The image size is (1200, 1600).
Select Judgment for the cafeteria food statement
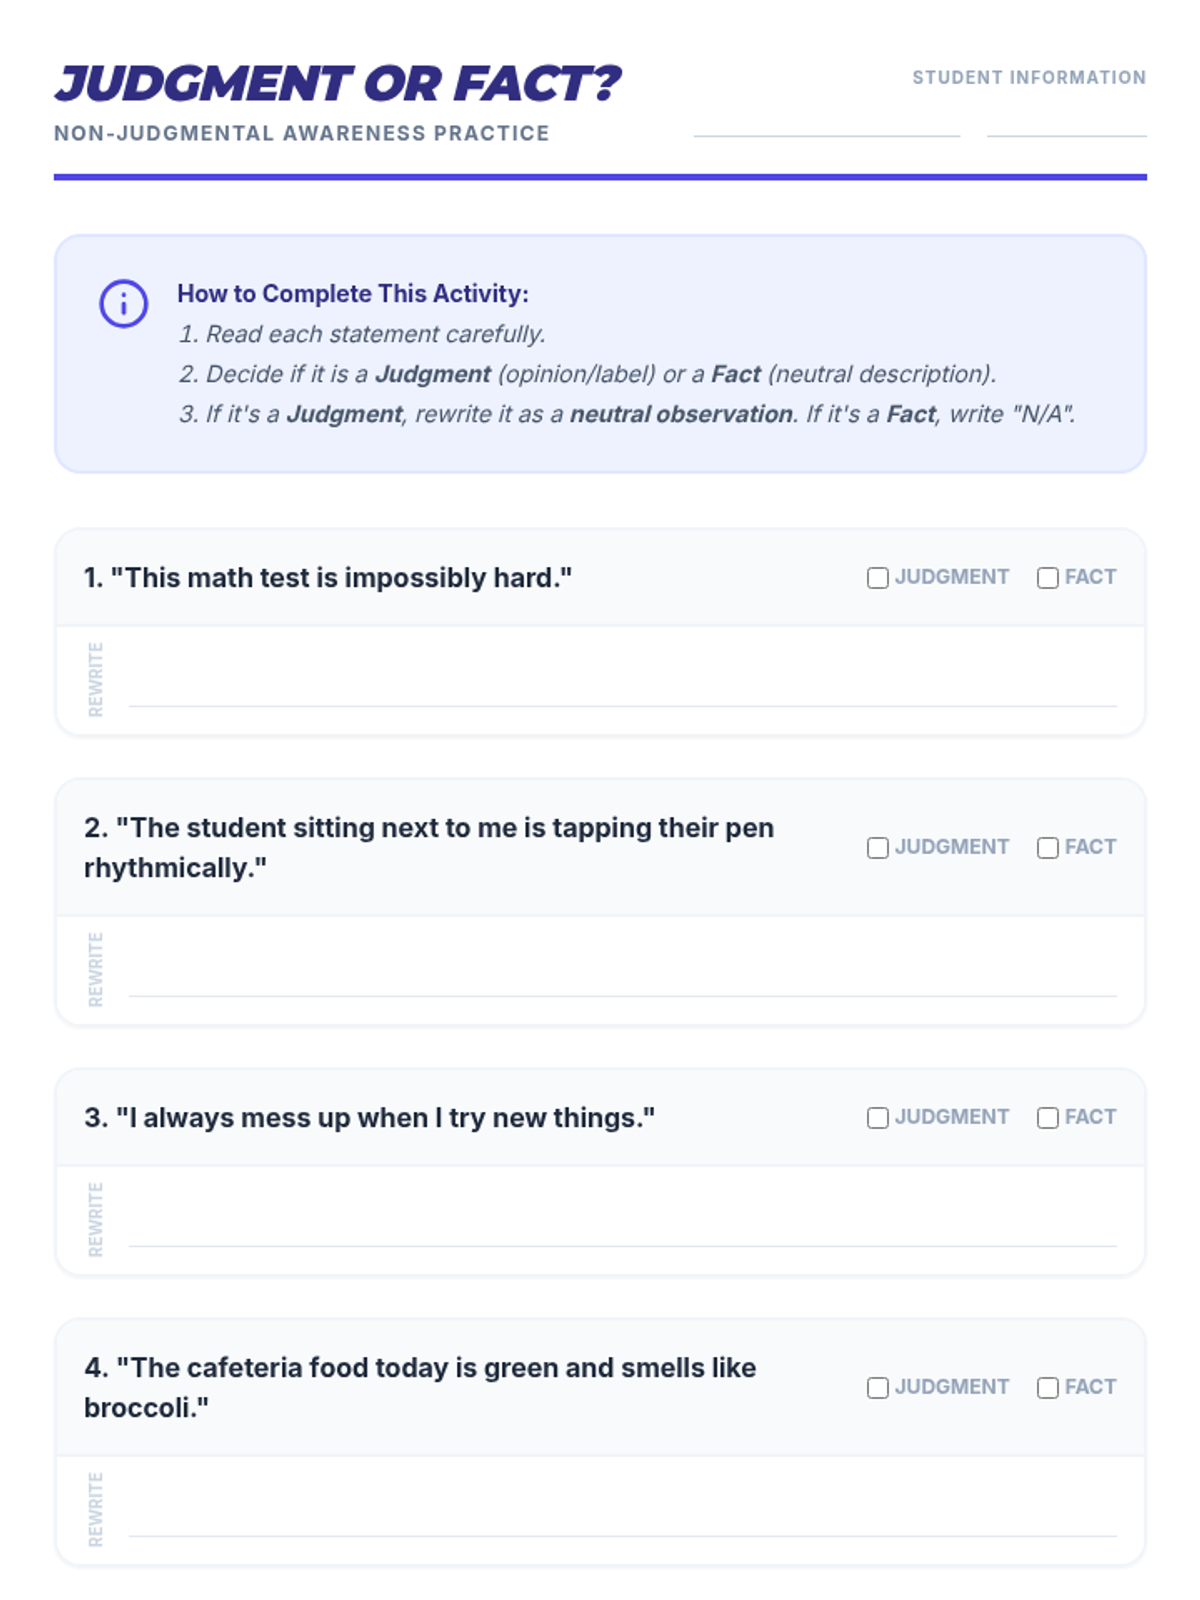(x=877, y=1388)
